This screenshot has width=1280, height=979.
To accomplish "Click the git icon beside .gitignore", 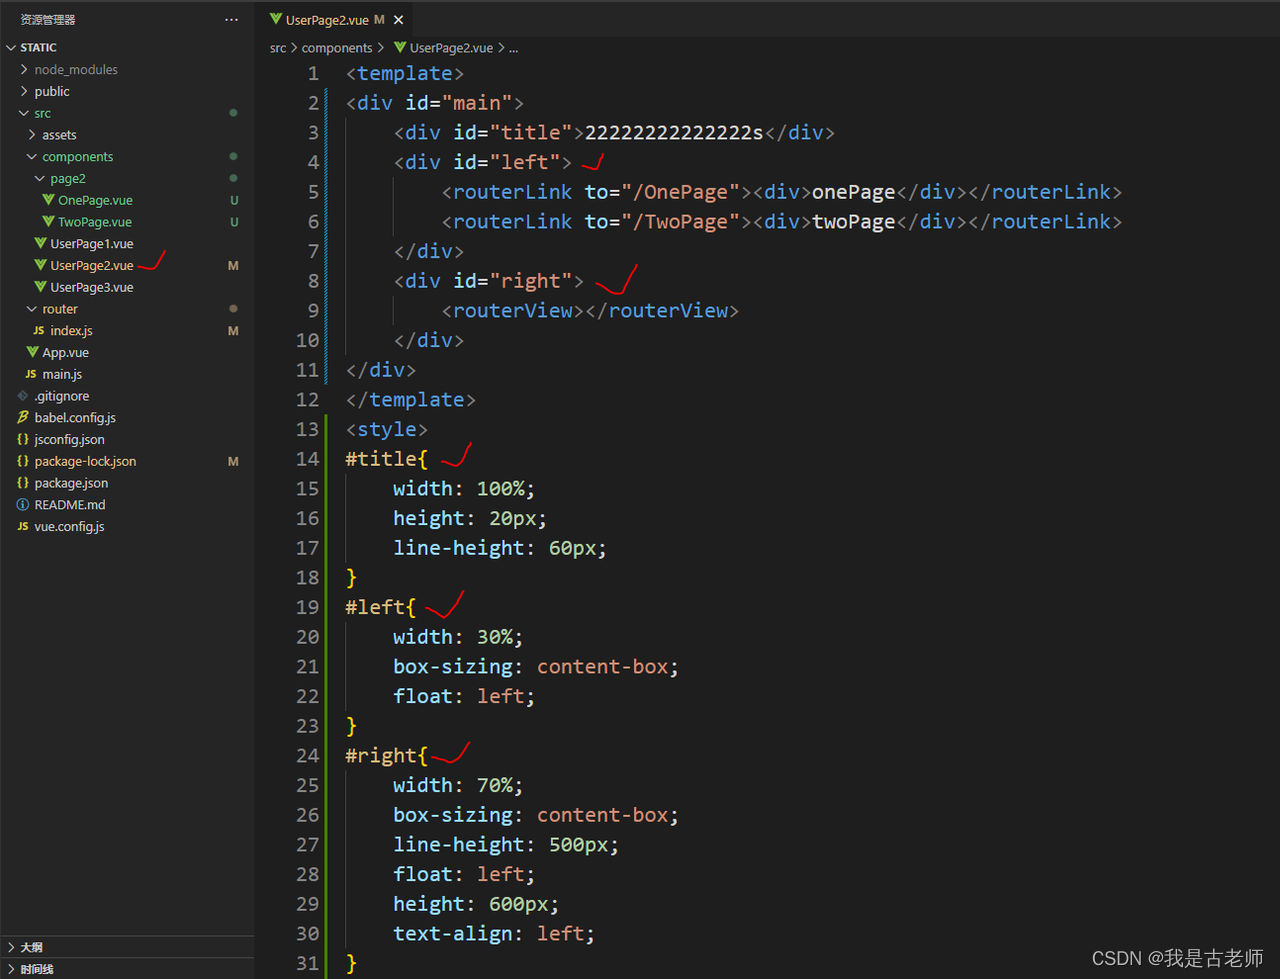I will (23, 396).
